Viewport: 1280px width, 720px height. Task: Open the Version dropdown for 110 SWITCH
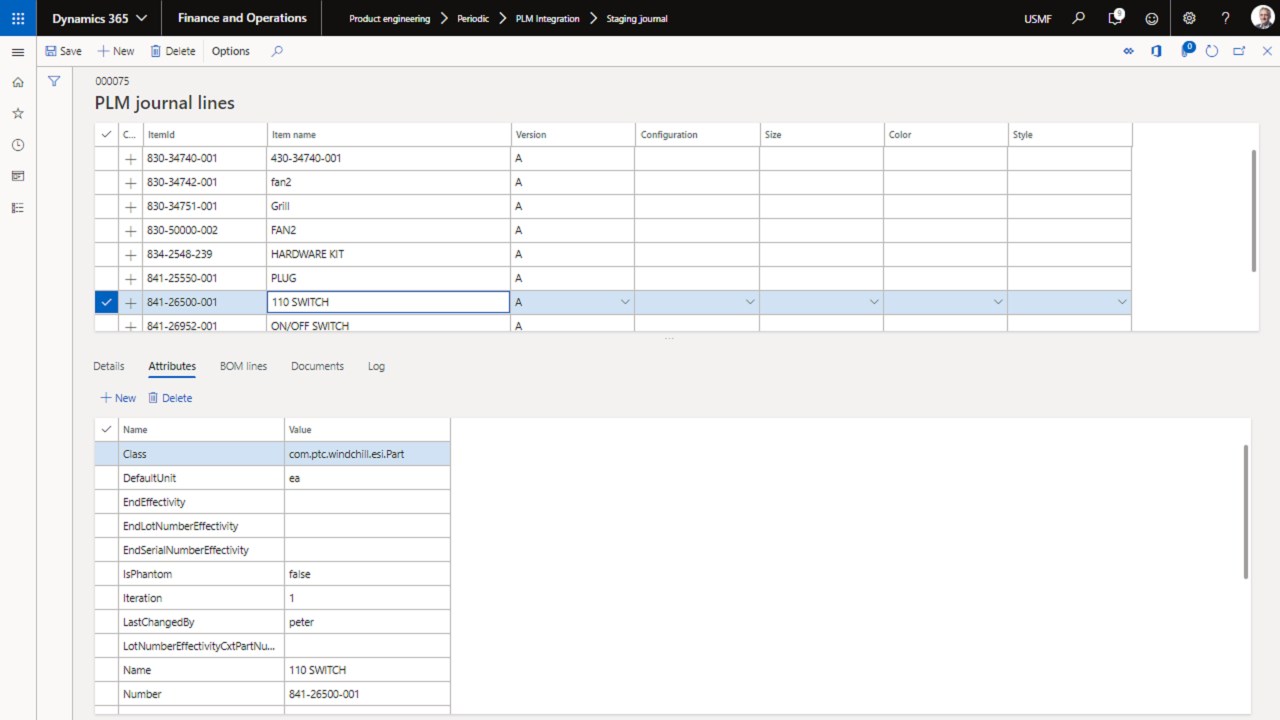pos(625,302)
